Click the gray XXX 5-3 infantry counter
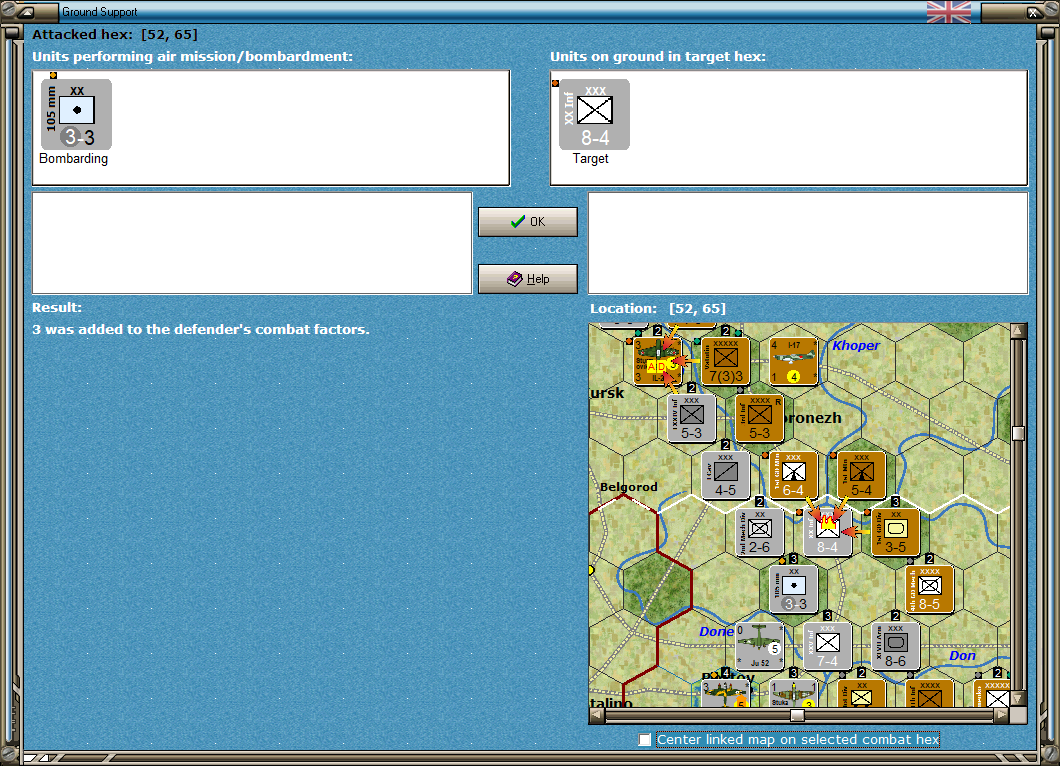The image size is (1060, 766). [x=691, y=418]
